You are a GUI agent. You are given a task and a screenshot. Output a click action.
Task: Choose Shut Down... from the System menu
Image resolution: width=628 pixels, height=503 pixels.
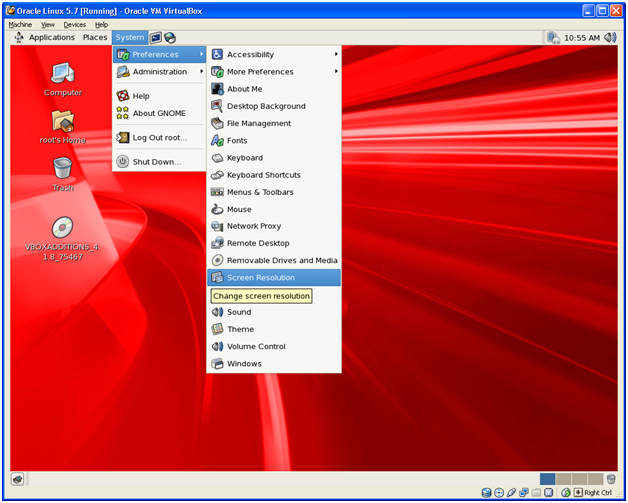(x=159, y=162)
